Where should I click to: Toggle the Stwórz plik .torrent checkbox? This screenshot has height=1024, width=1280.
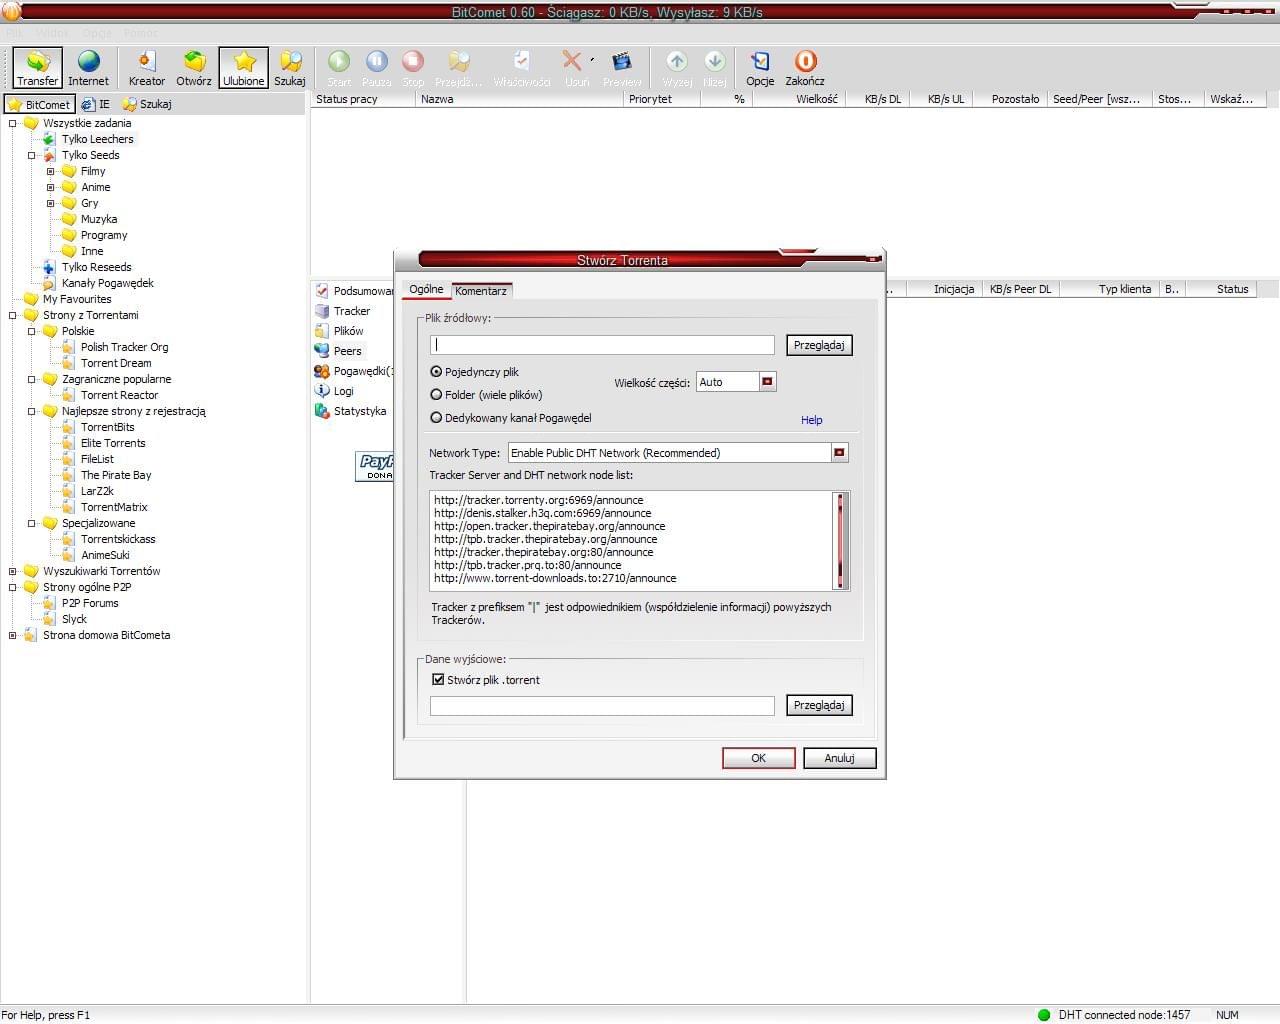point(438,680)
